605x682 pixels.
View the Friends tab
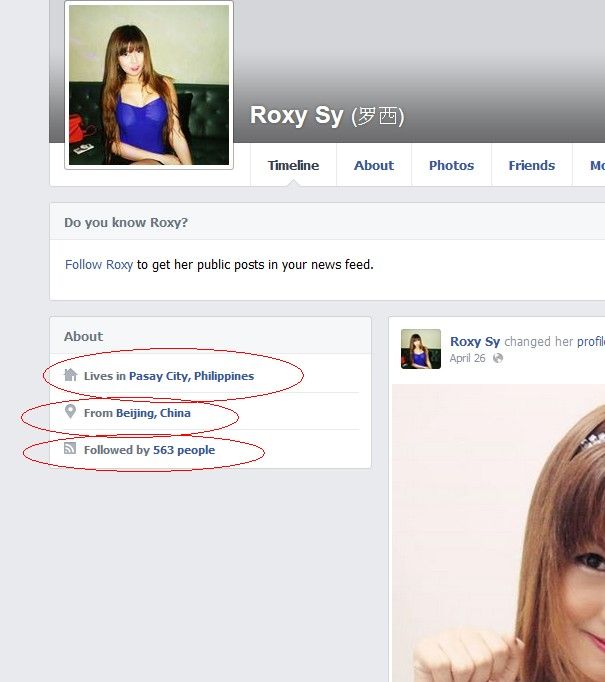(x=531, y=166)
